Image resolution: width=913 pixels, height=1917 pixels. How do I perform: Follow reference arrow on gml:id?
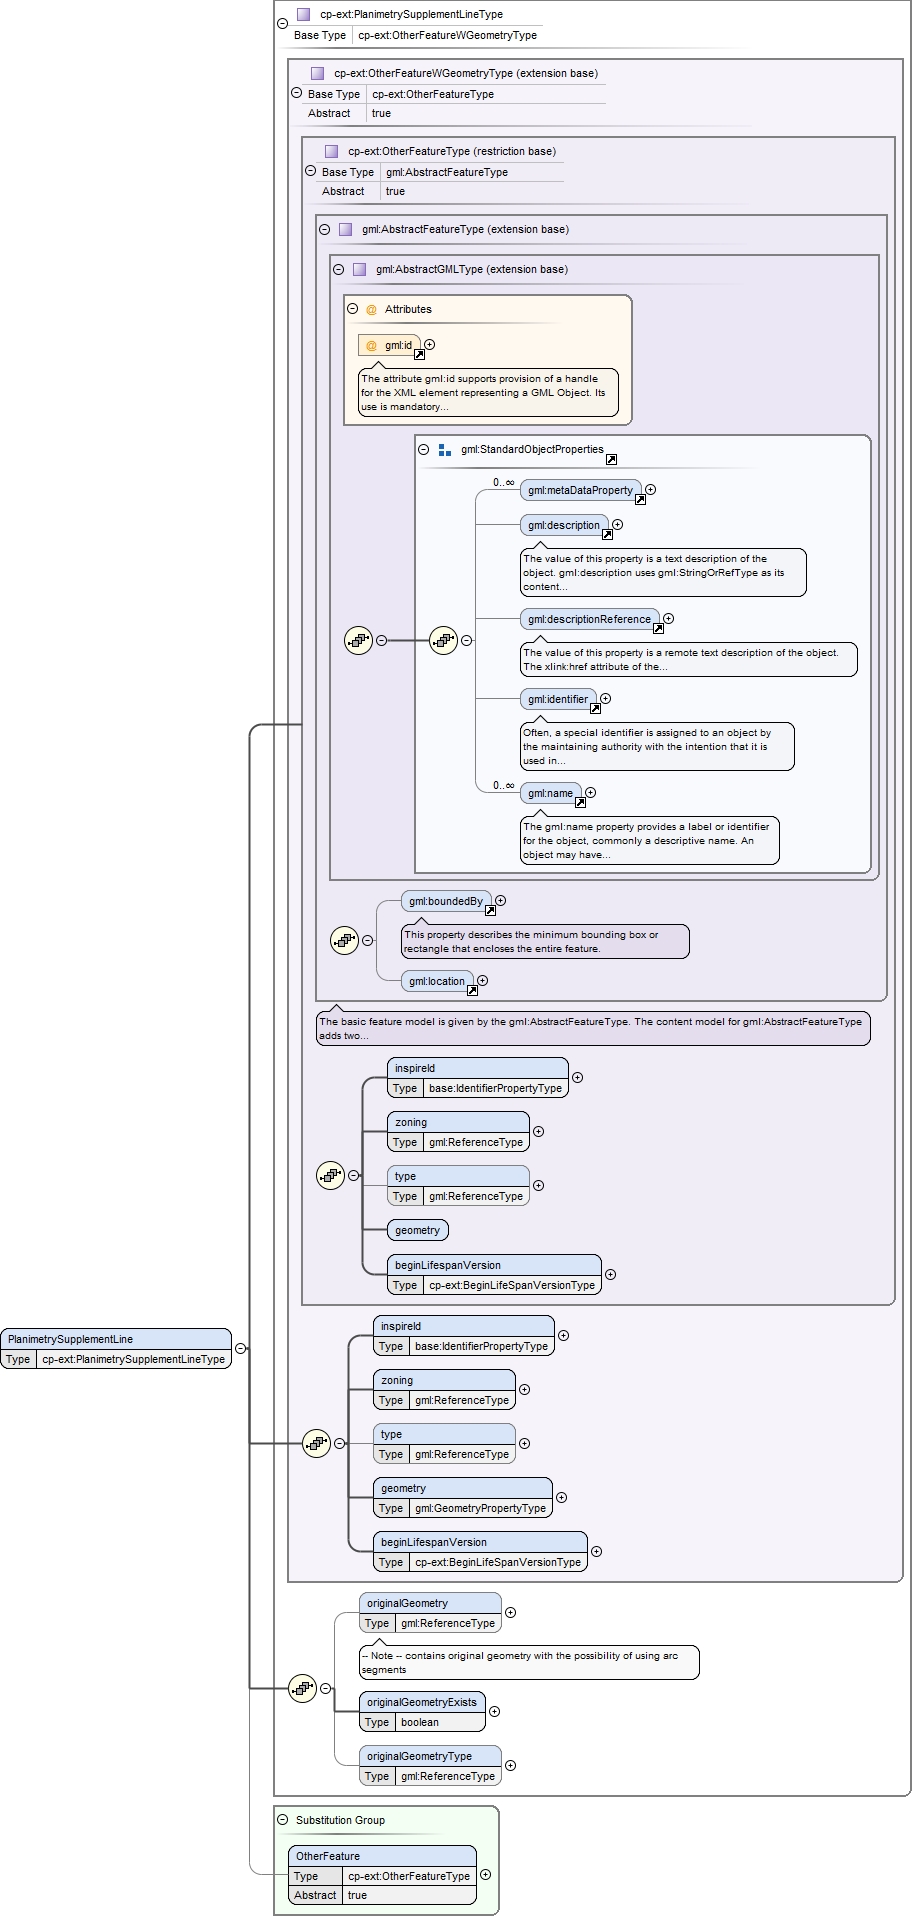pyautogui.click(x=419, y=354)
